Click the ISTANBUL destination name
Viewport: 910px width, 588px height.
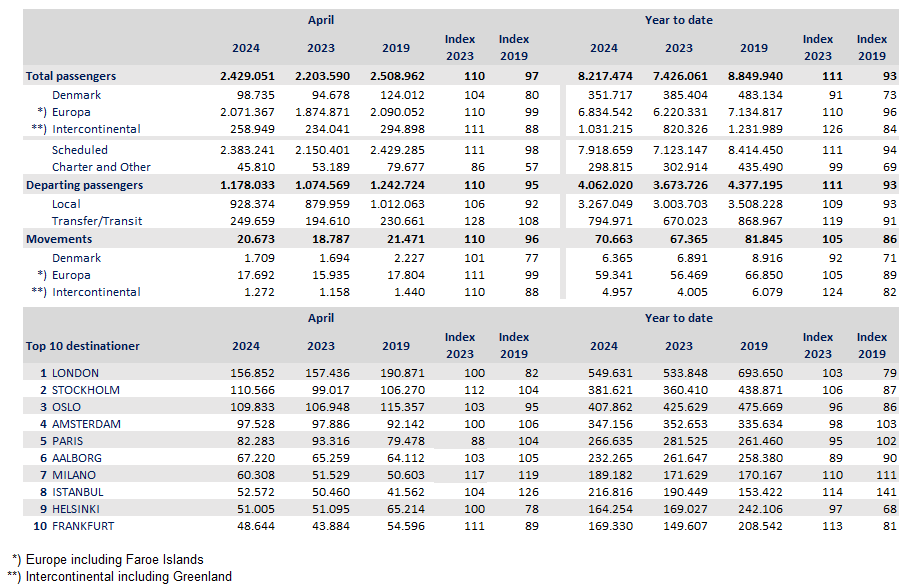pos(80,492)
